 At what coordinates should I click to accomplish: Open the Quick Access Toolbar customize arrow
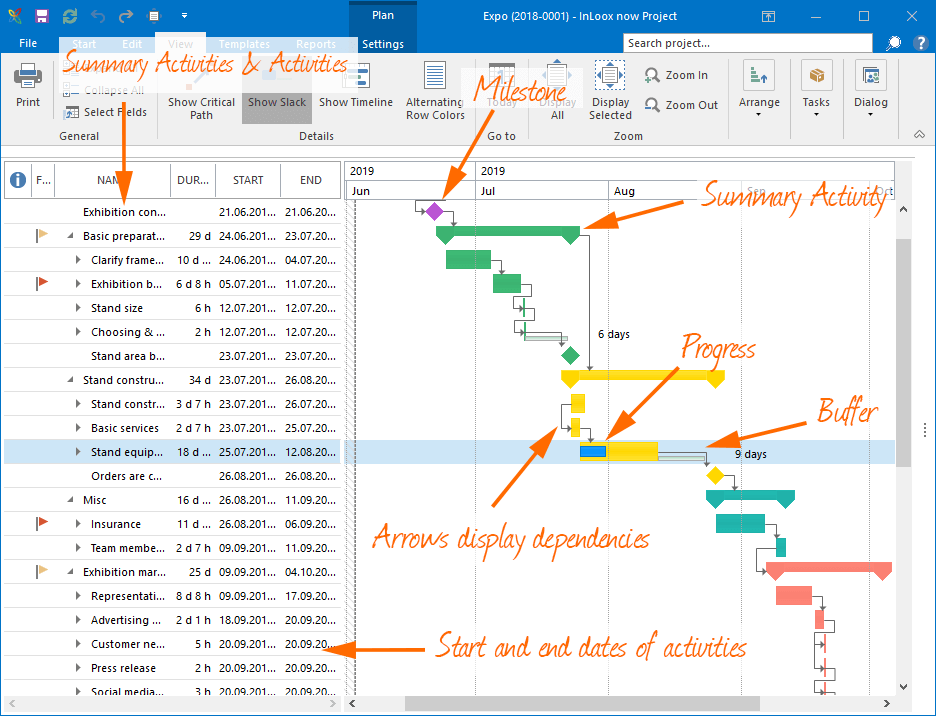coord(184,16)
